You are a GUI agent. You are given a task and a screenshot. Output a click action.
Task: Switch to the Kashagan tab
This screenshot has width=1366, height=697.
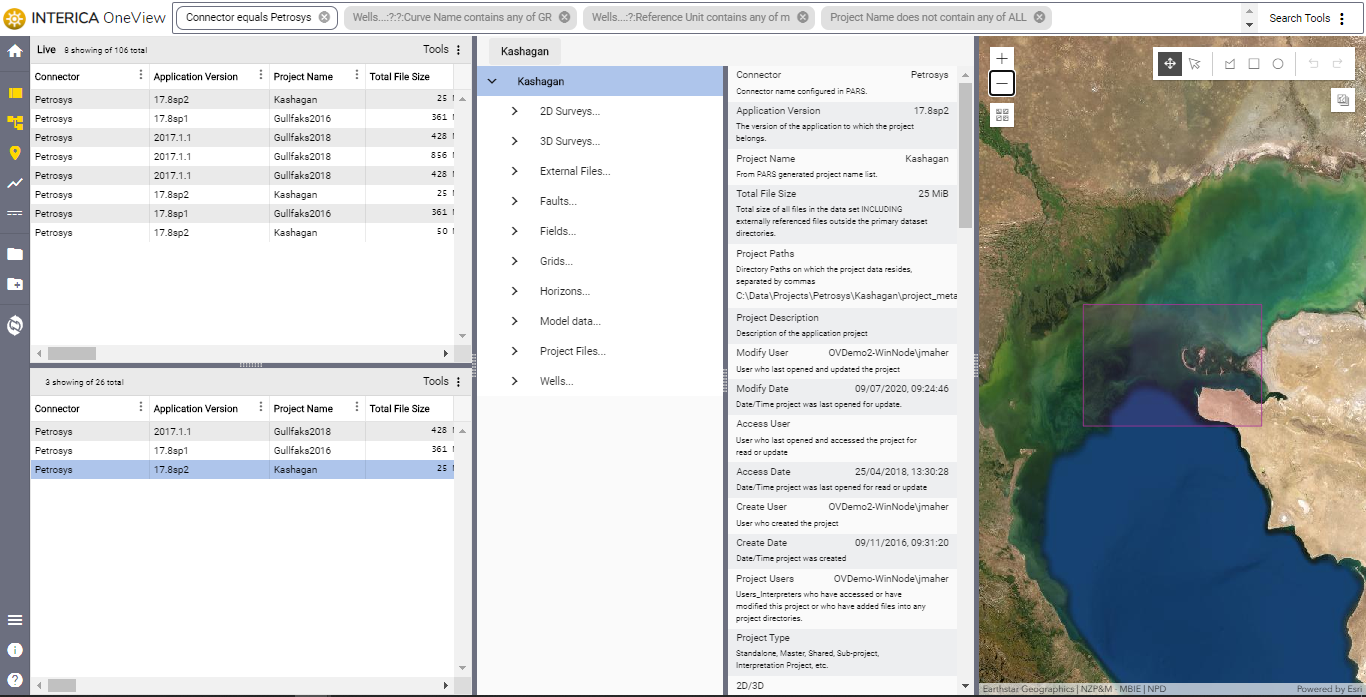(525, 52)
